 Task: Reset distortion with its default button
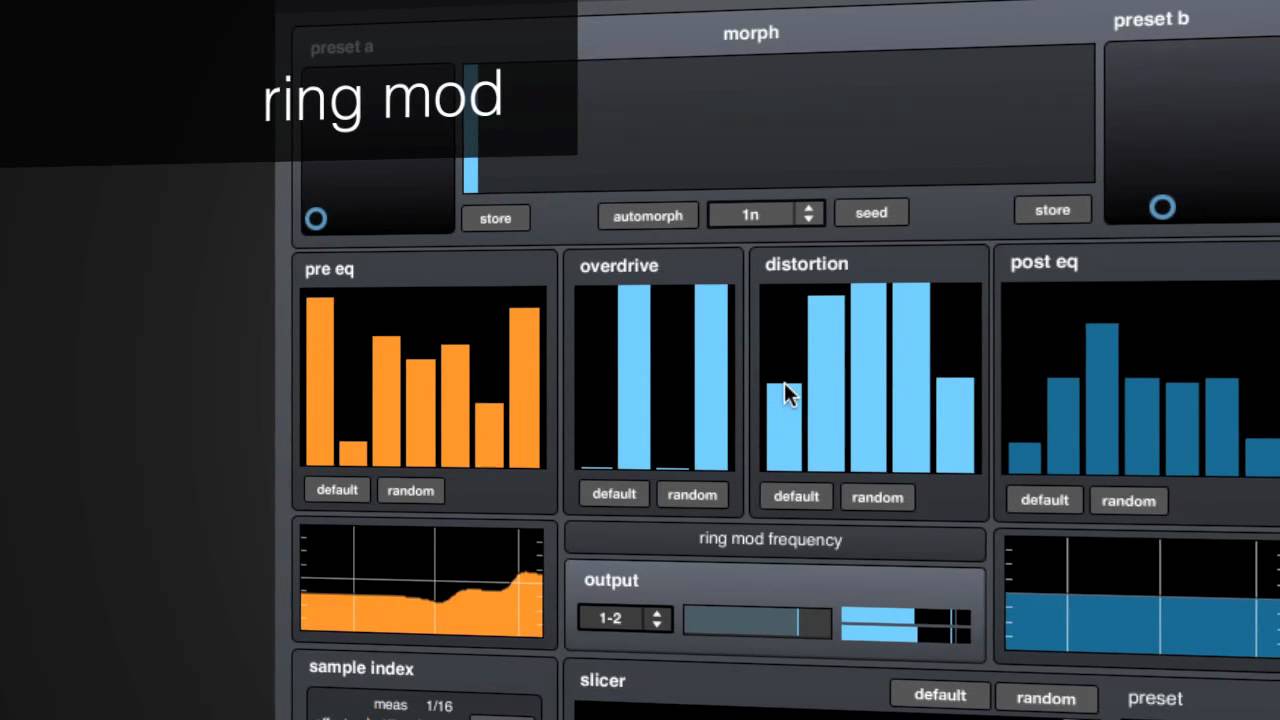(797, 496)
